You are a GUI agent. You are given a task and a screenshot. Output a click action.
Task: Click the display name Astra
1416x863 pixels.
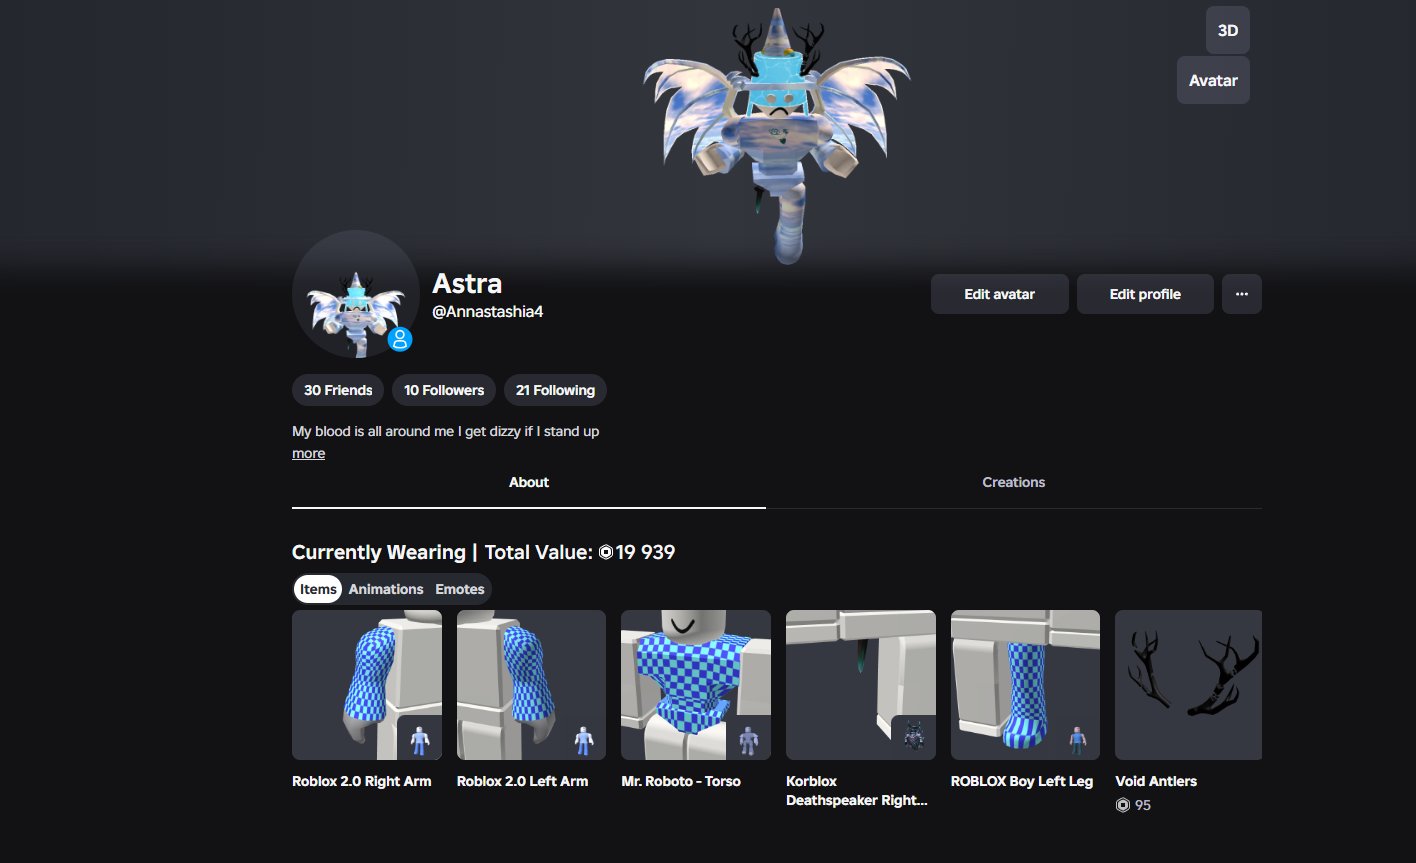(467, 284)
